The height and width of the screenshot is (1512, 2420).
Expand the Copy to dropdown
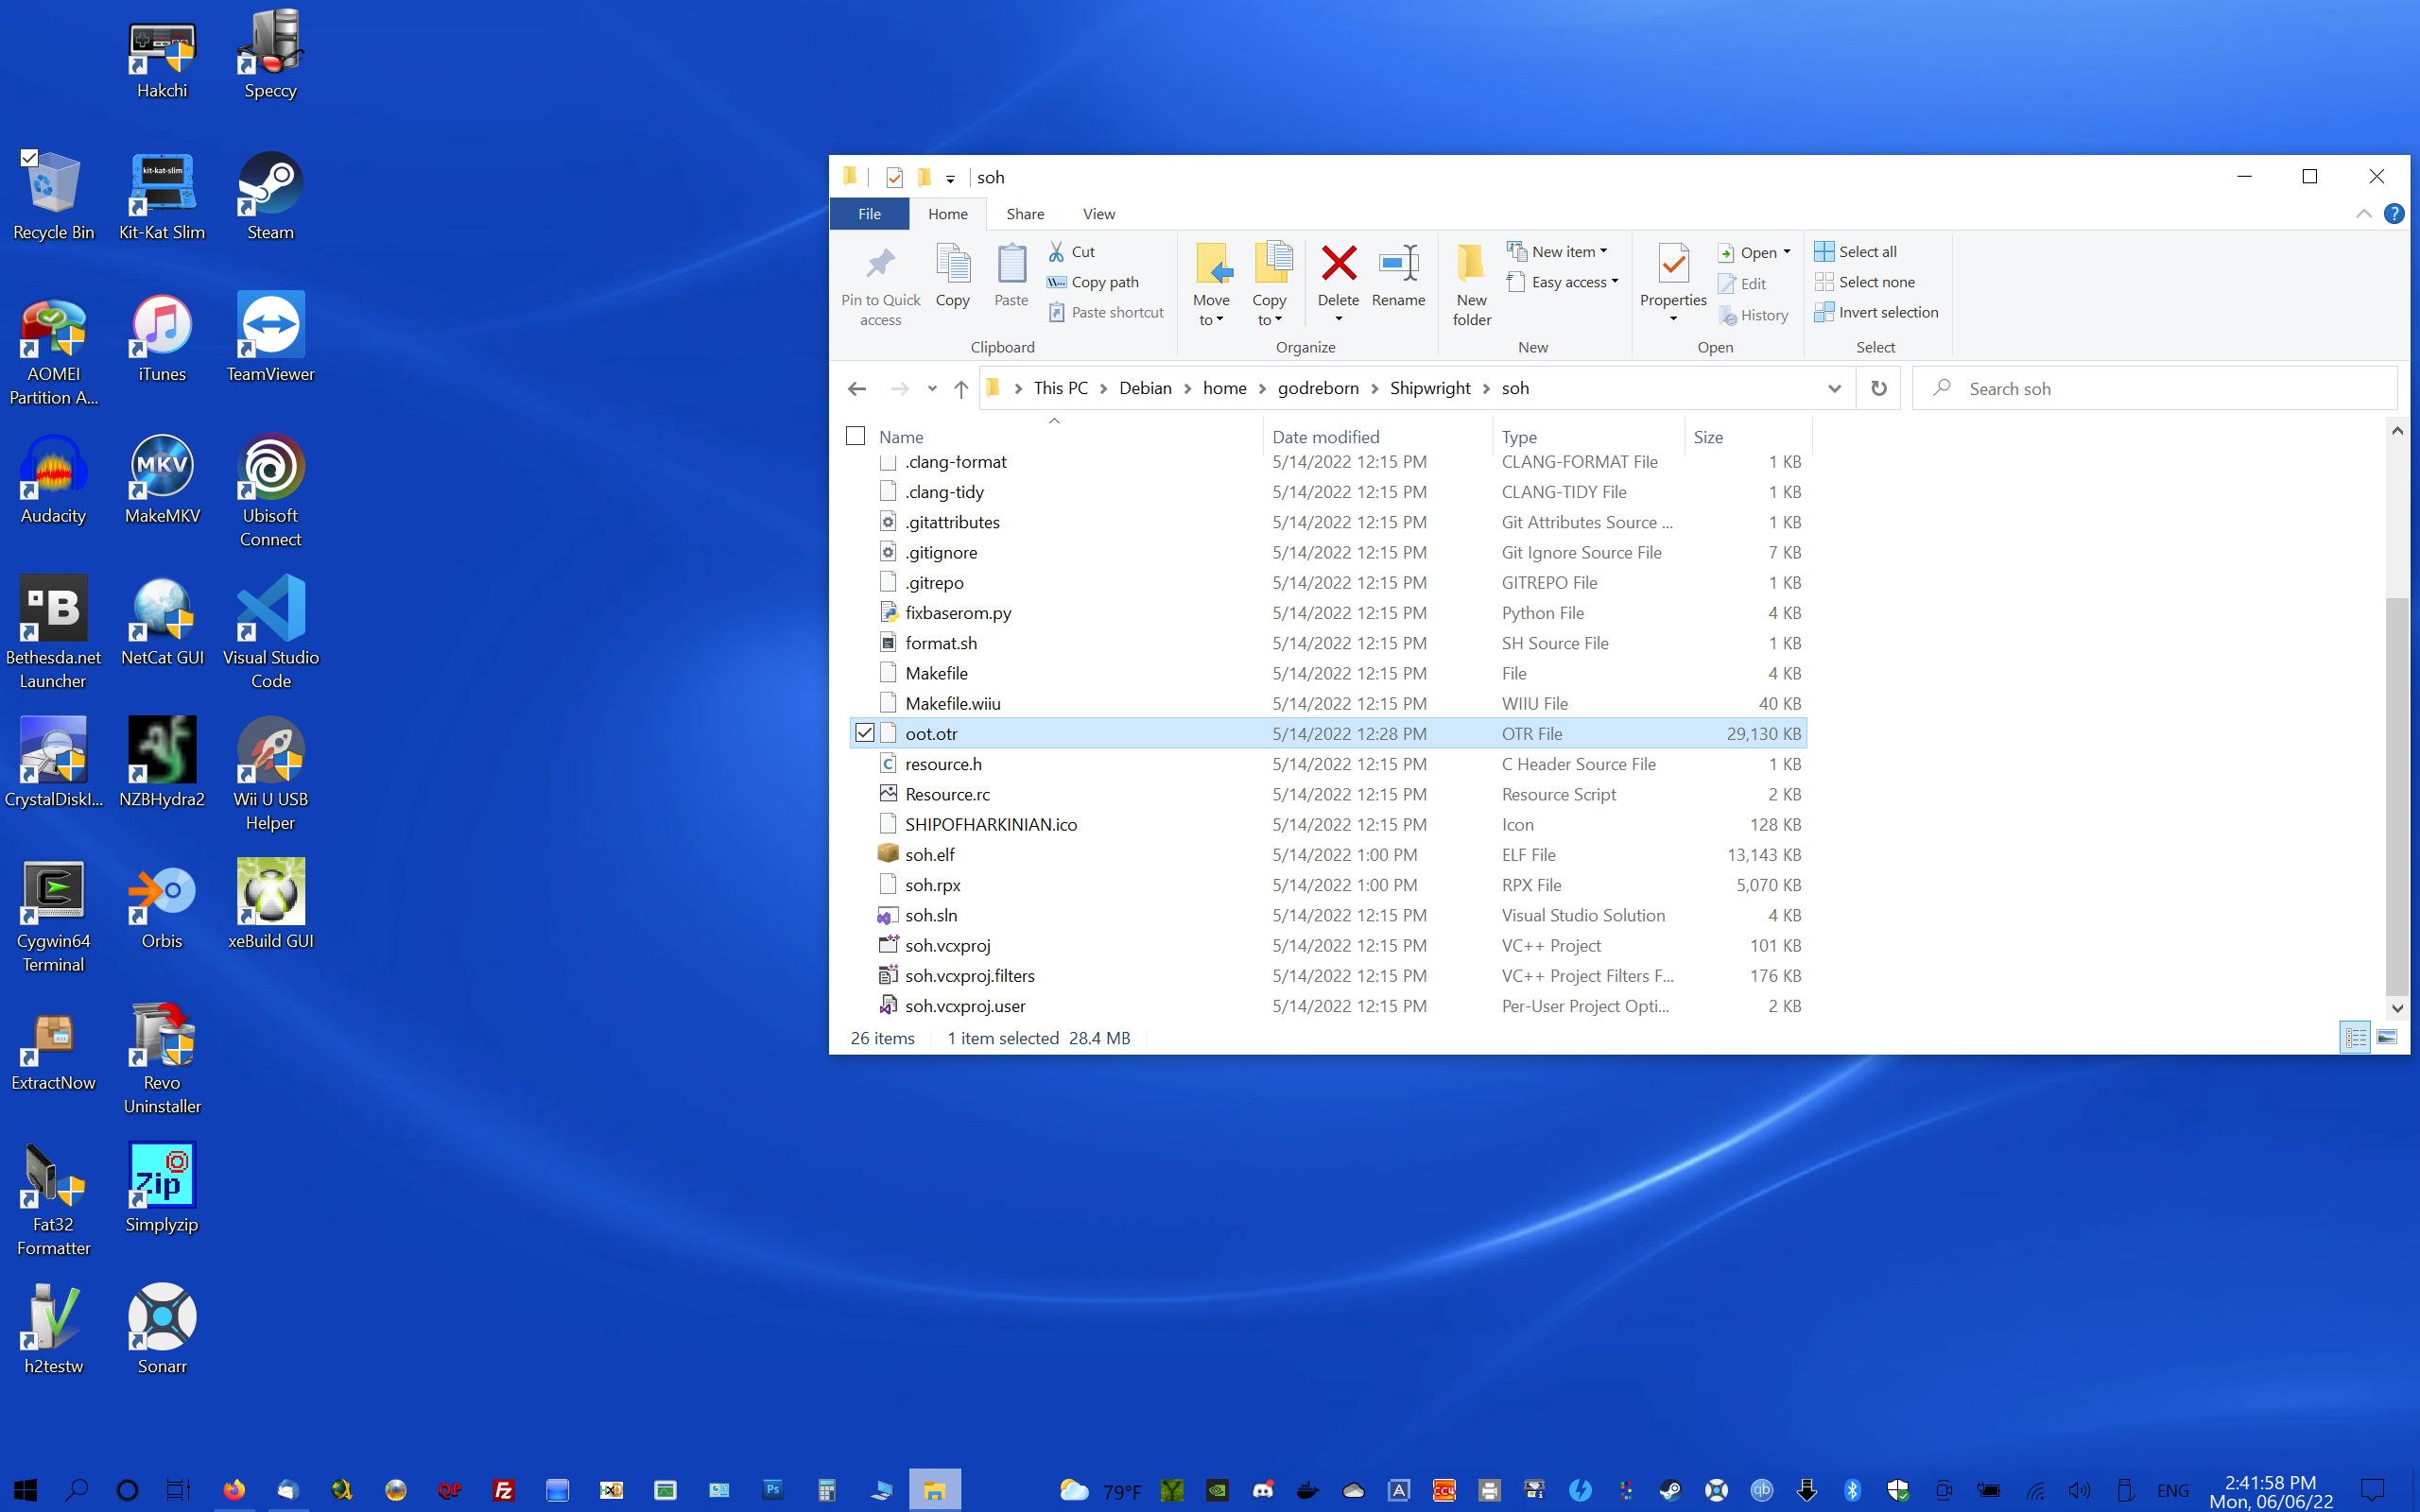[1269, 310]
